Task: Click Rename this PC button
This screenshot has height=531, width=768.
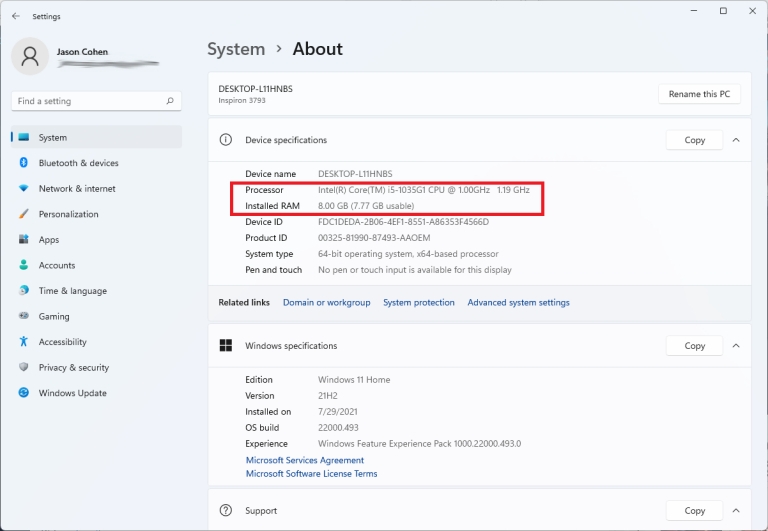Action: [699, 94]
